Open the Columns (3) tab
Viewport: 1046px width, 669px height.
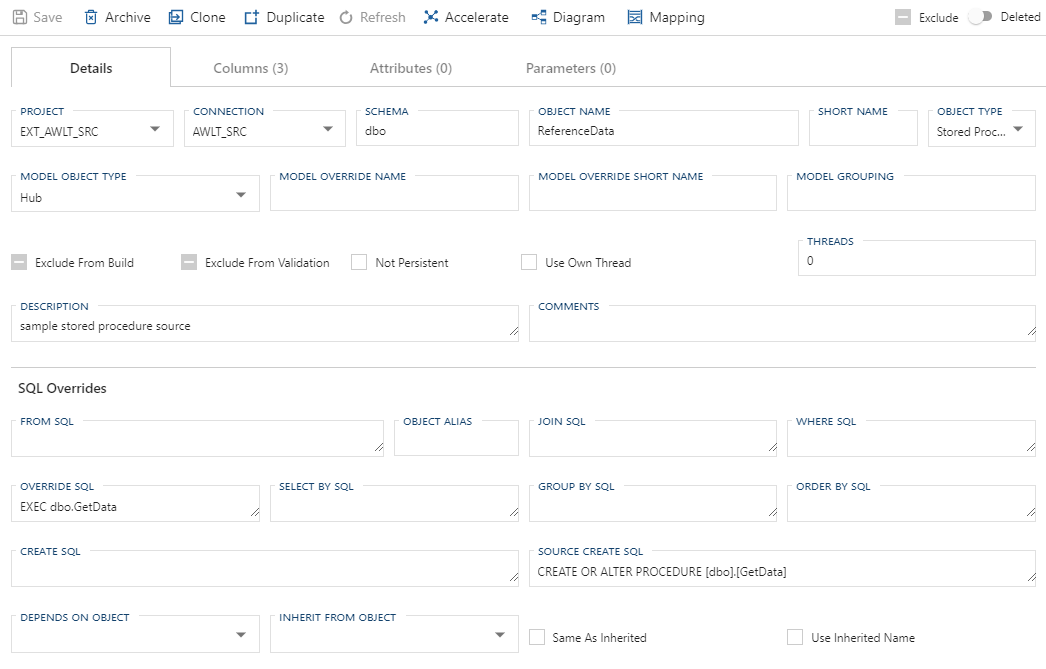[x=251, y=68]
